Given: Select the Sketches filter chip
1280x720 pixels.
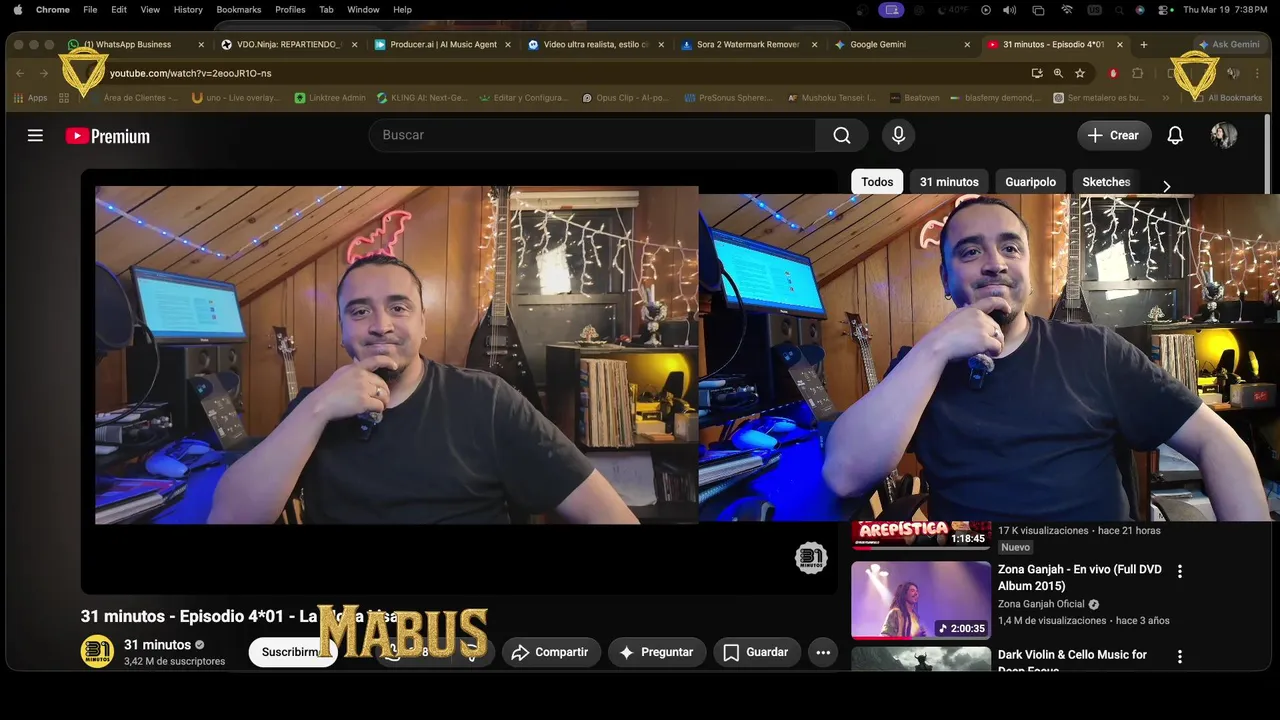Looking at the screenshot, I should 1106,182.
